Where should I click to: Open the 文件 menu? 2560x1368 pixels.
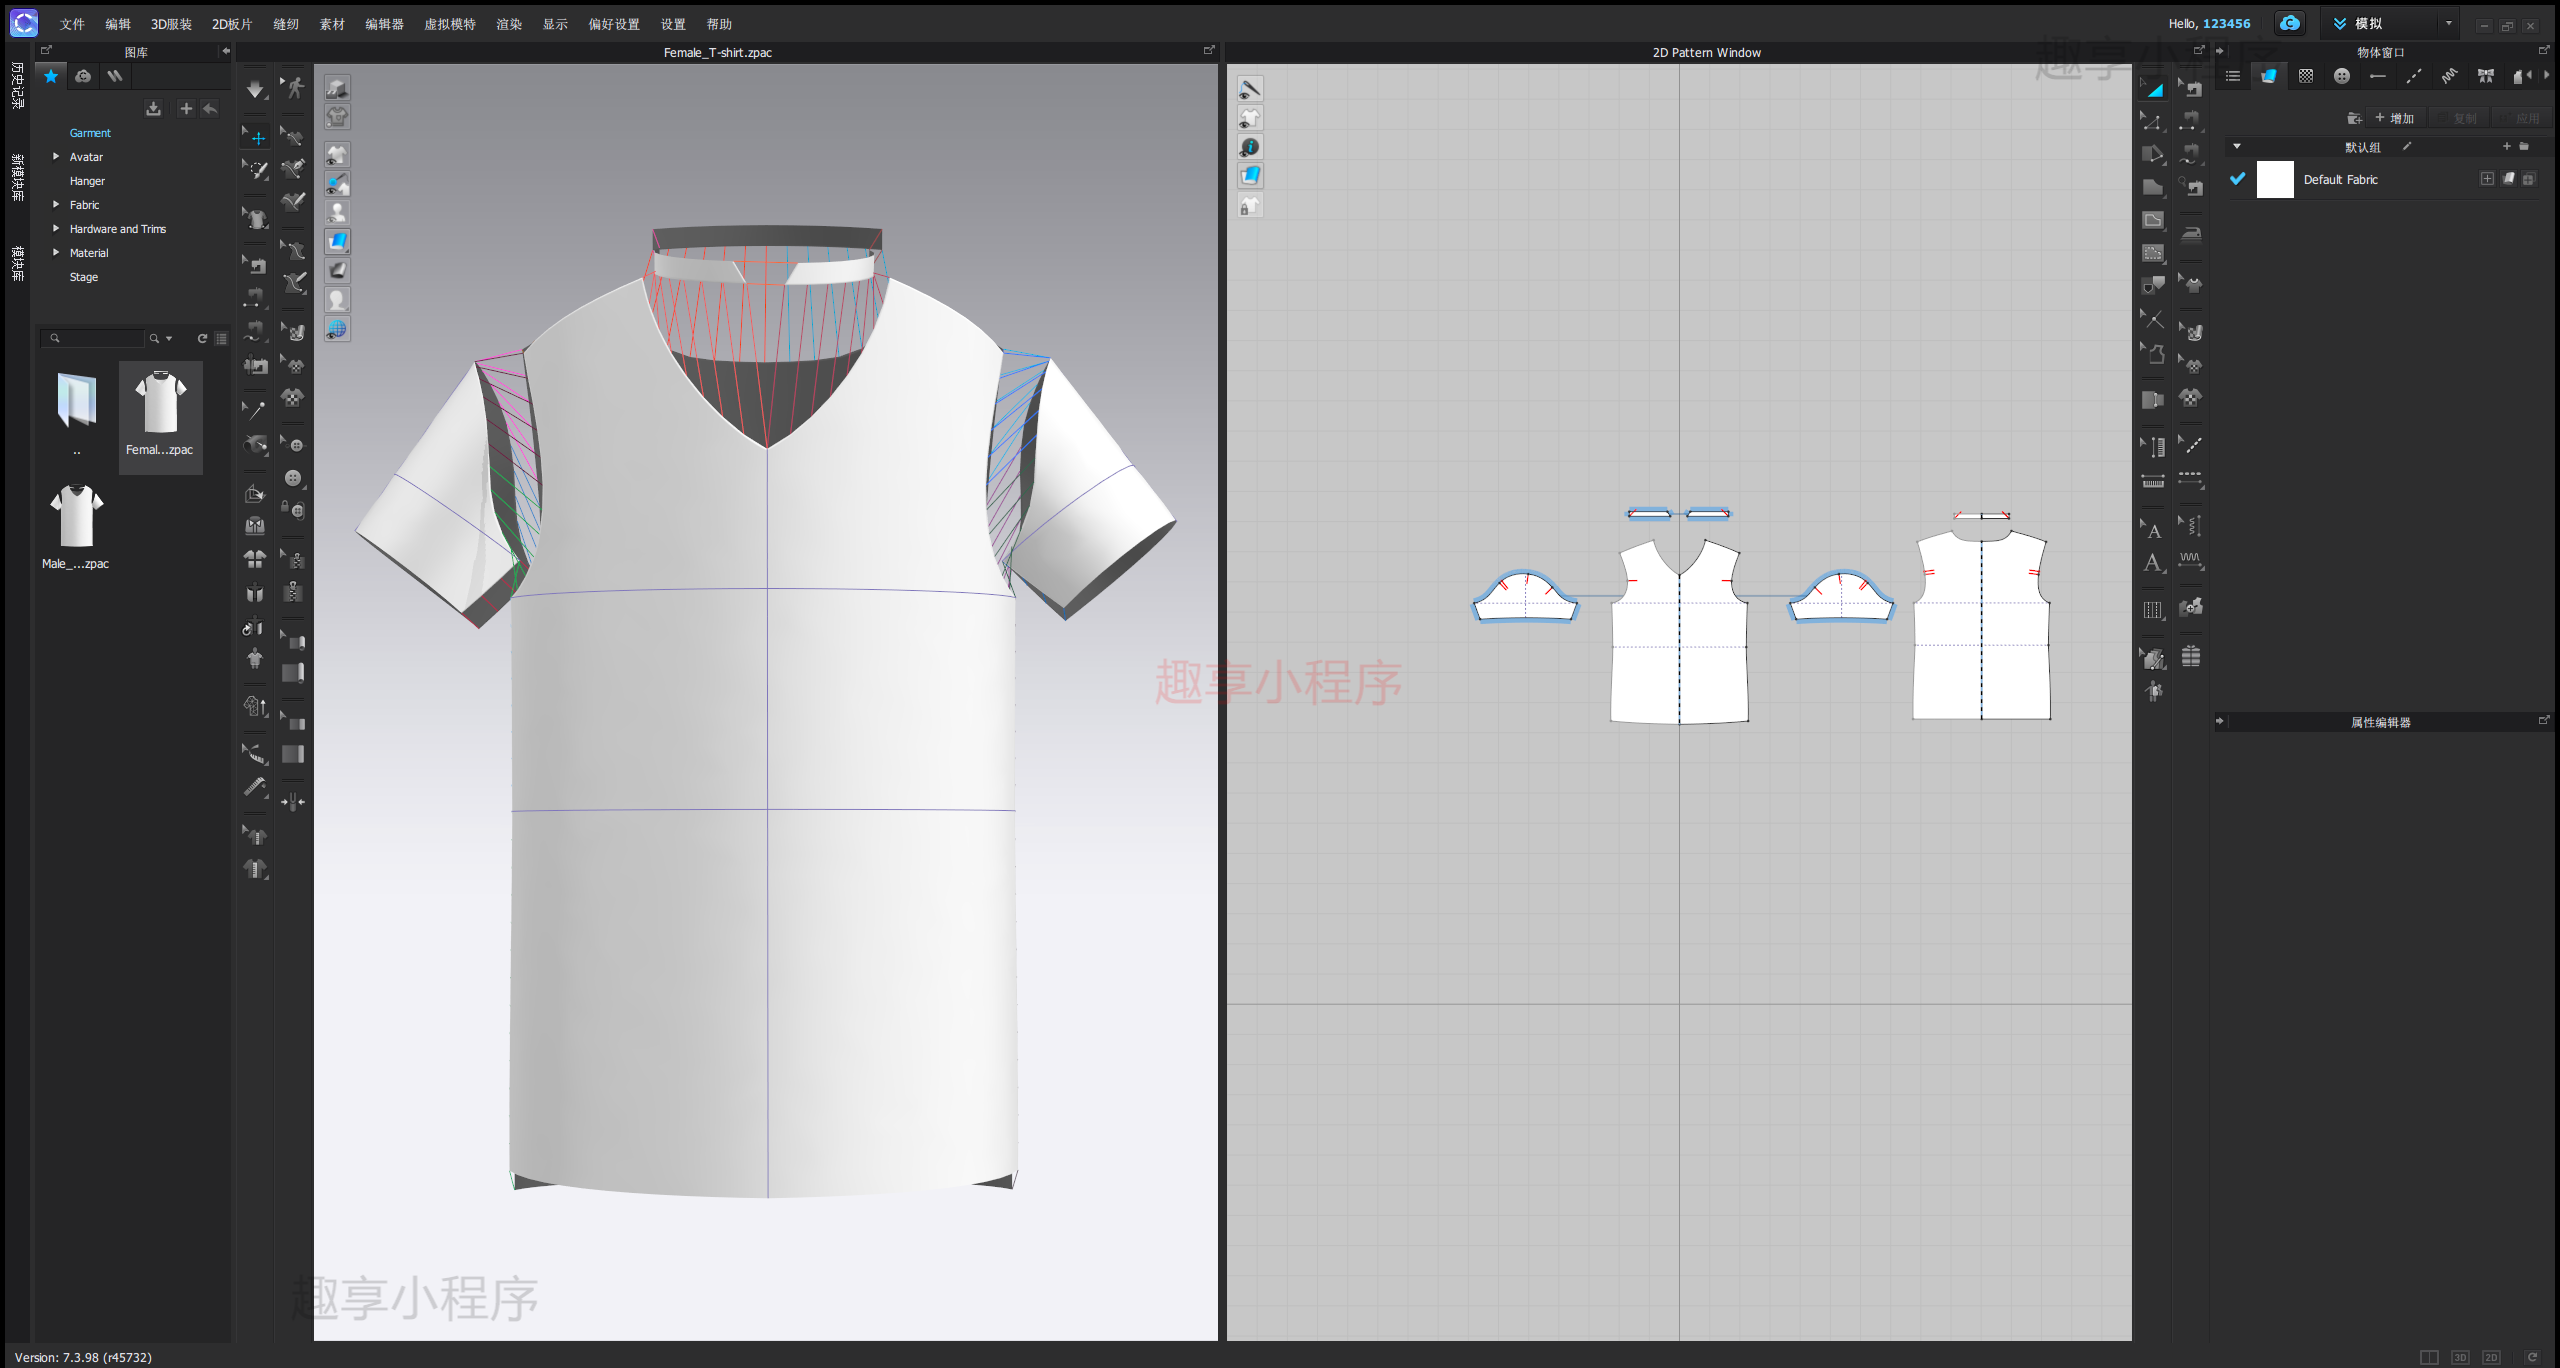tap(72, 24)
